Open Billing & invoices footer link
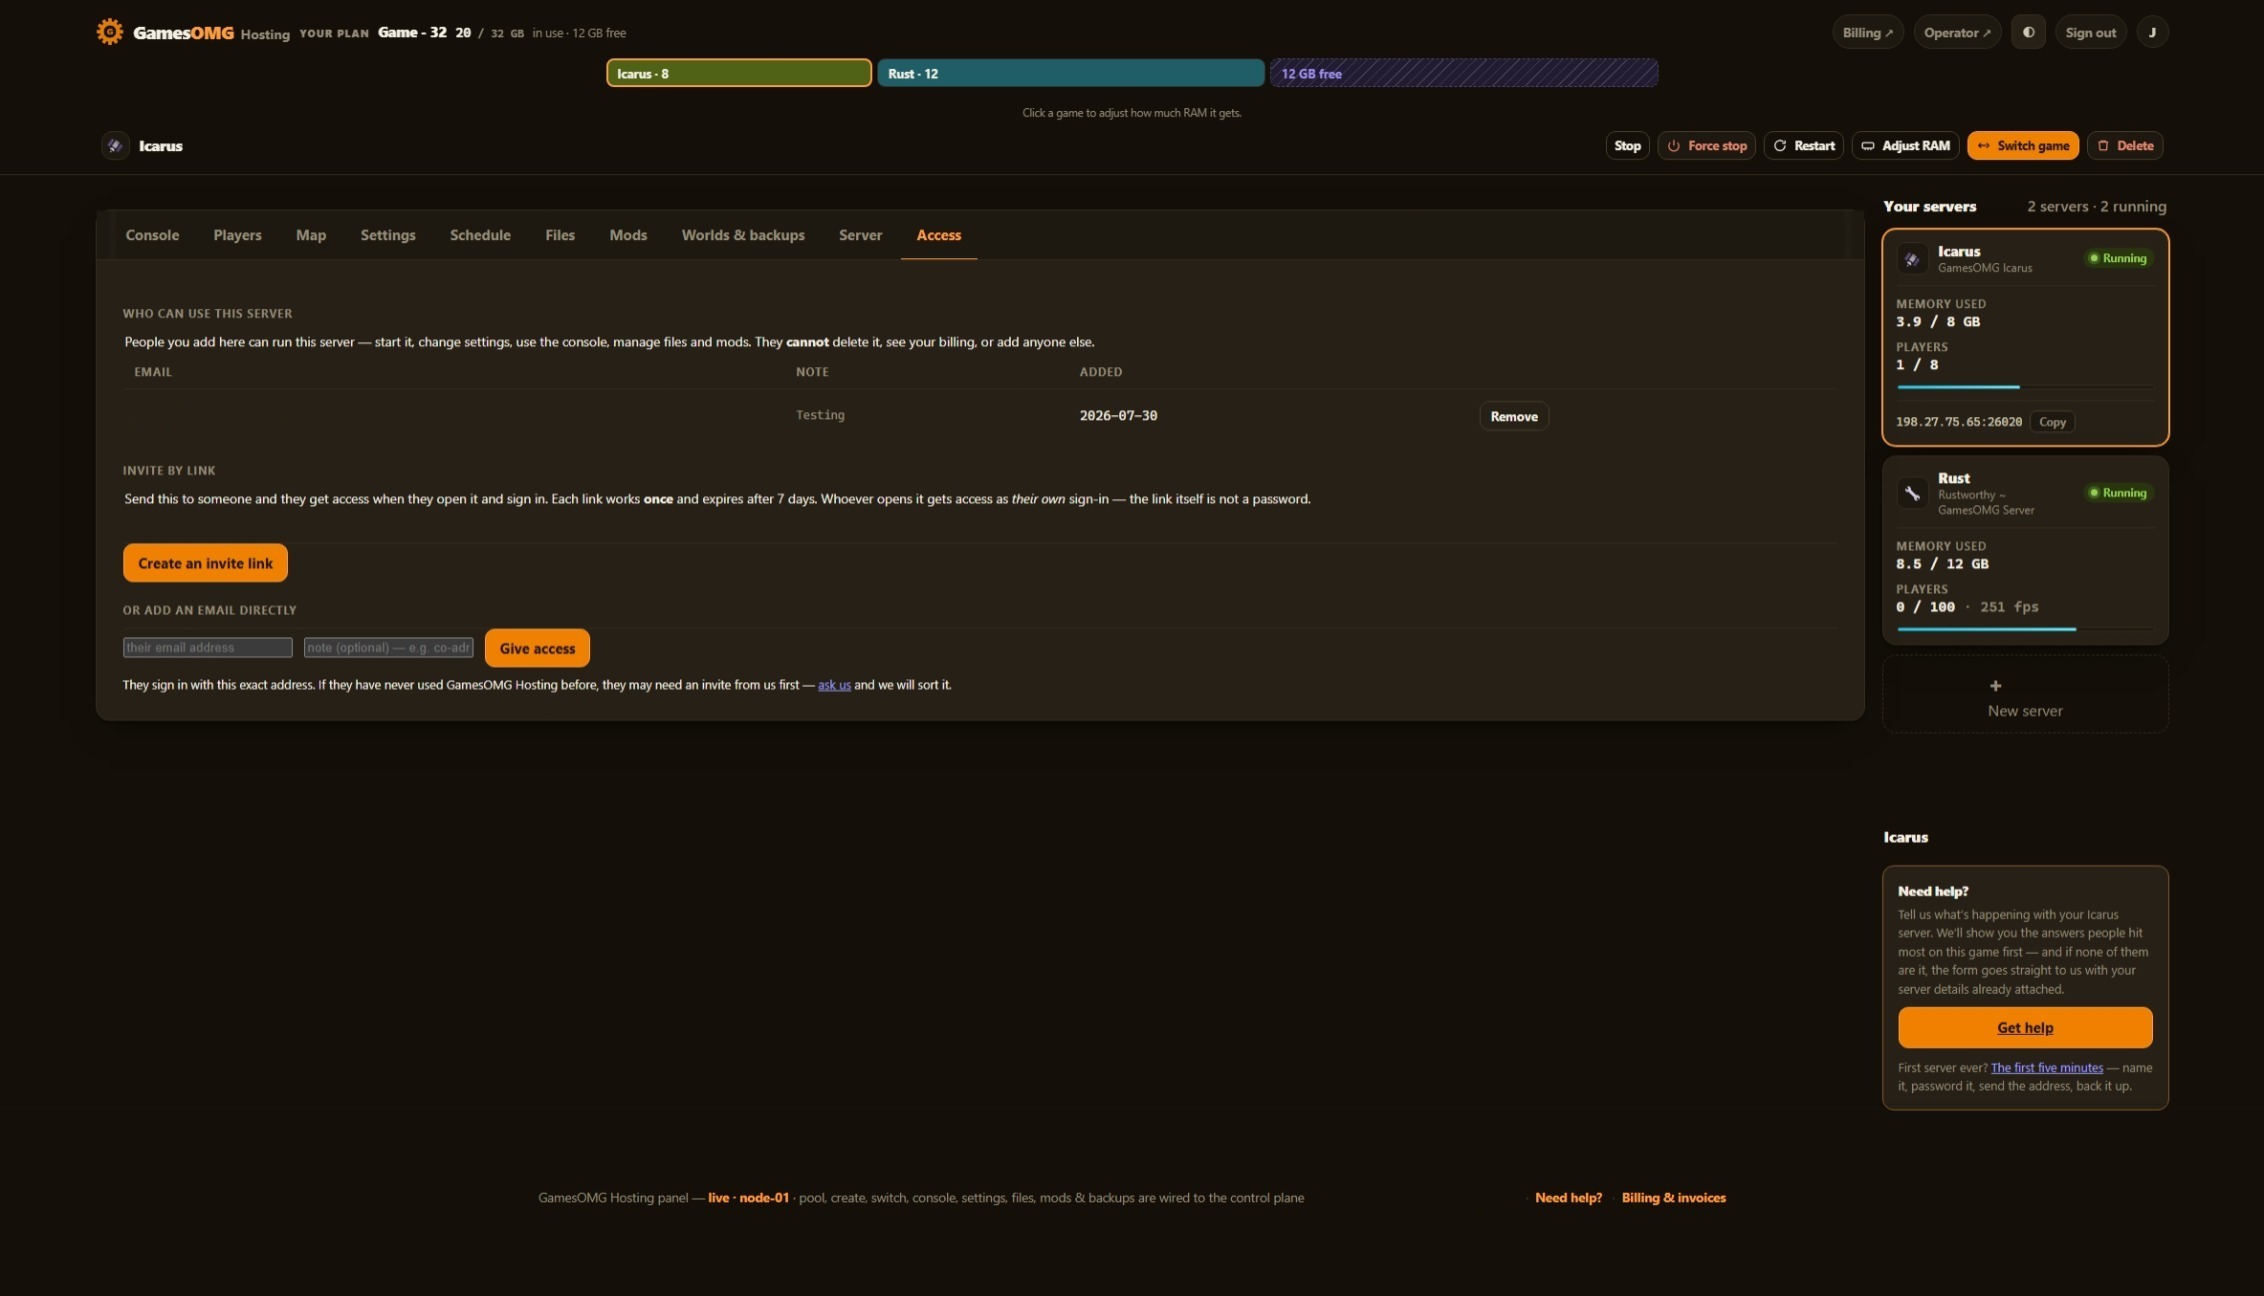The image size is (2264, 1296). click(1673, 1198)
